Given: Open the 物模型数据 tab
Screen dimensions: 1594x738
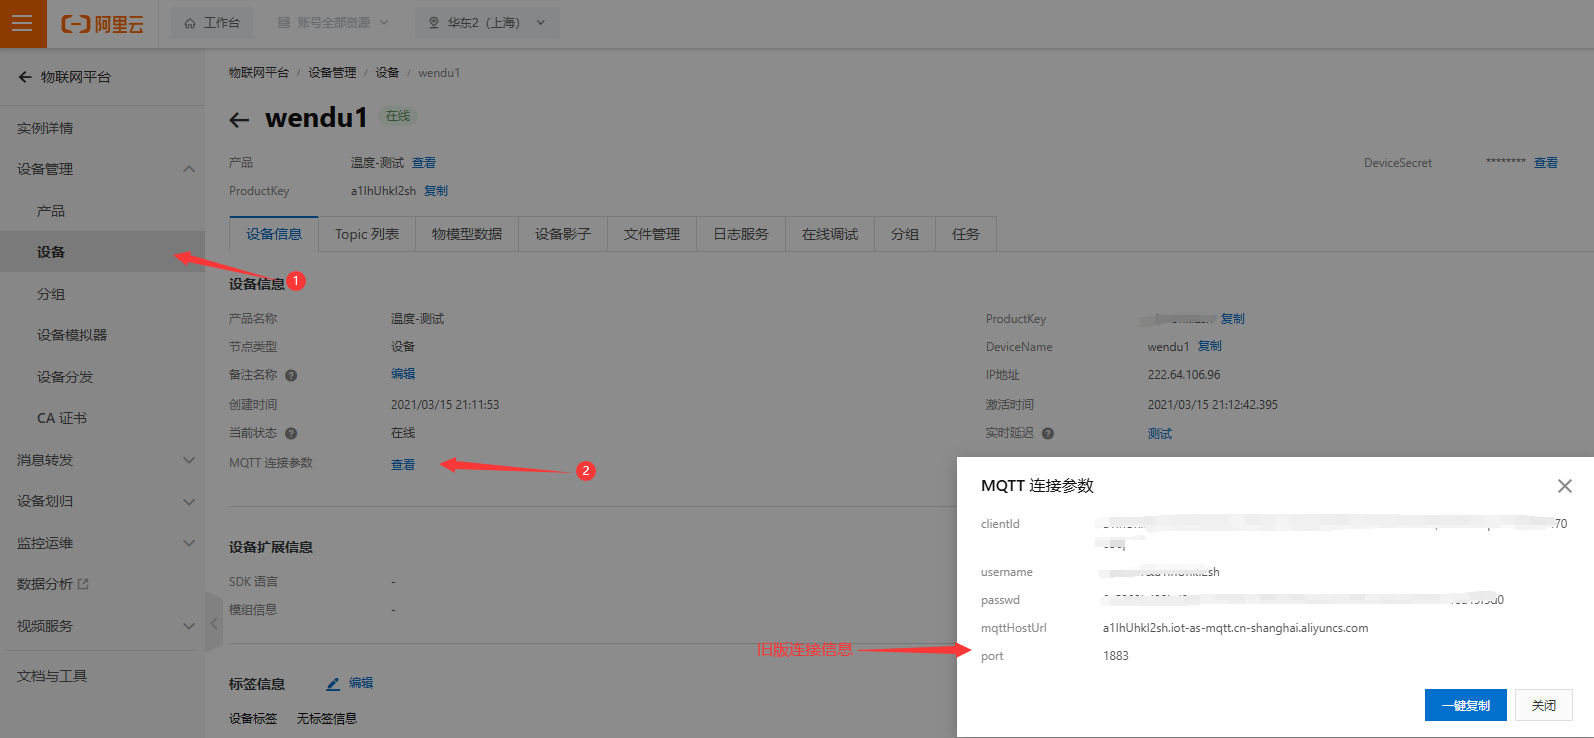Looking at the screenshot, I should coord(466,234).
